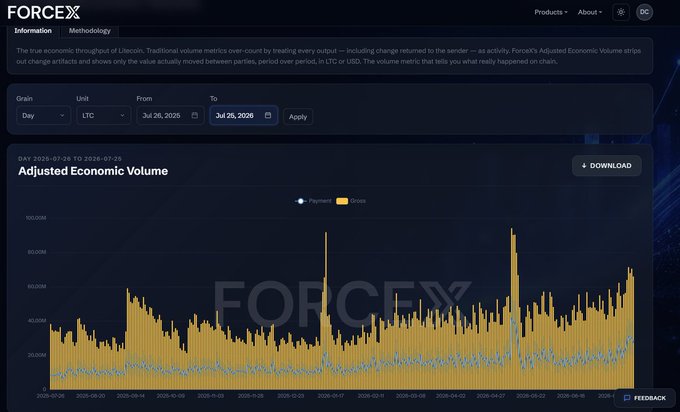Image resolution: width=680 pixels, height=412 pixels.
Task: Click the feedback chat bubble icon
Action: pyautogui.click(x=627, y=398)
